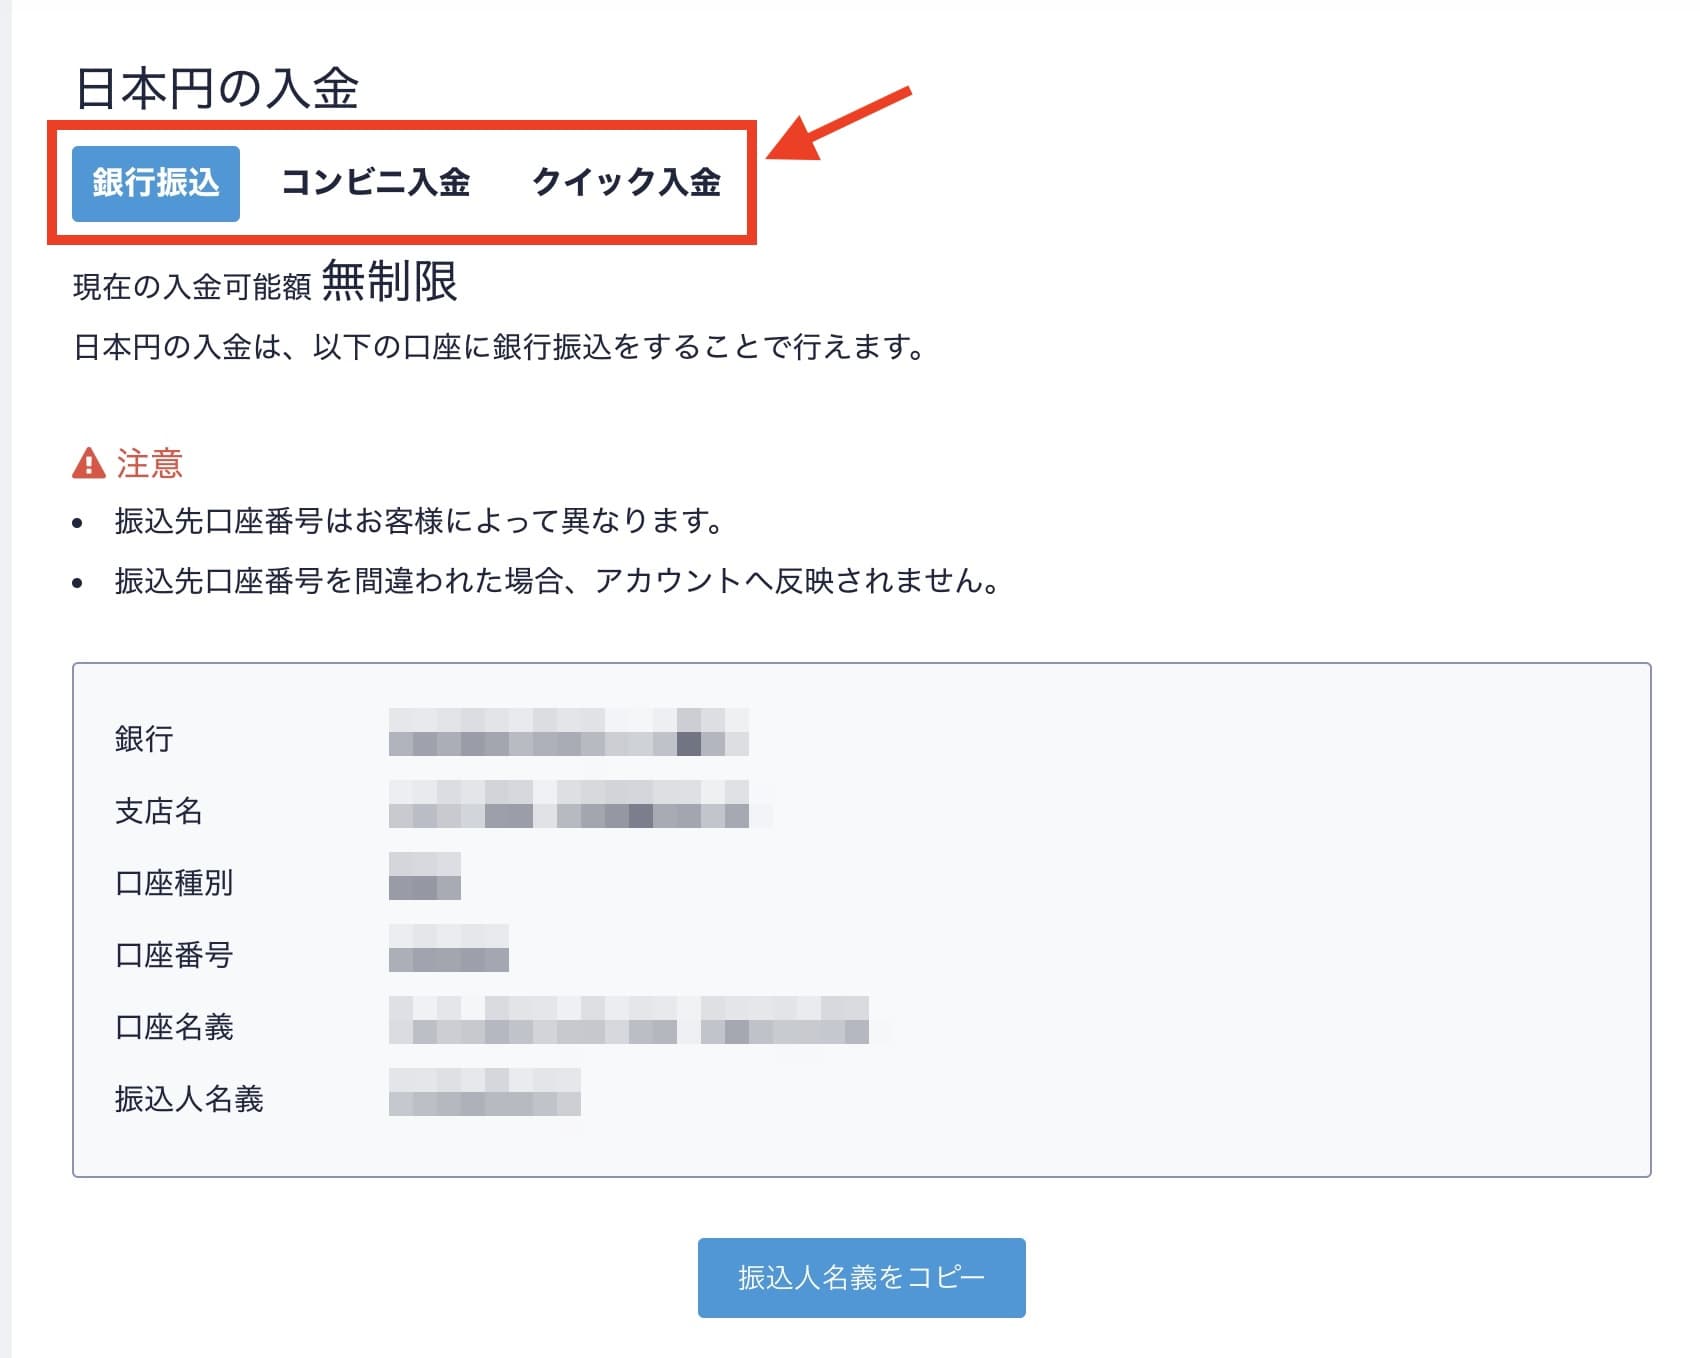The height and width of the screenshot is (1358, 1700).
Task: Click the 日本円の入金 page heading
Action: pos(217,89)
